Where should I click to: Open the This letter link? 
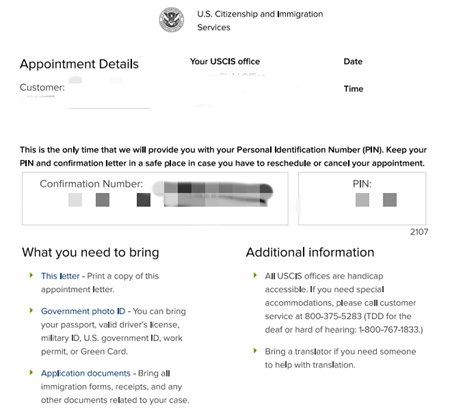click(x=60, y=276)
